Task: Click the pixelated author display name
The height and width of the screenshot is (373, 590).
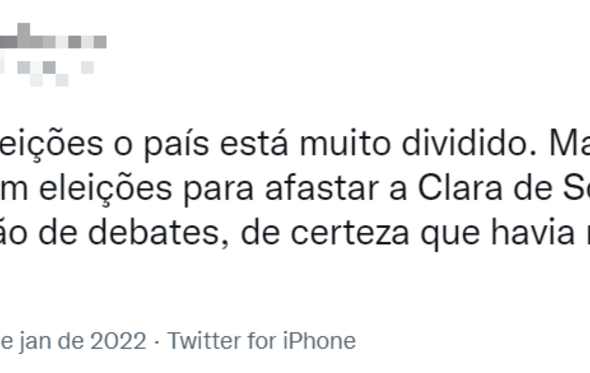Action: (x=53, y=36)
